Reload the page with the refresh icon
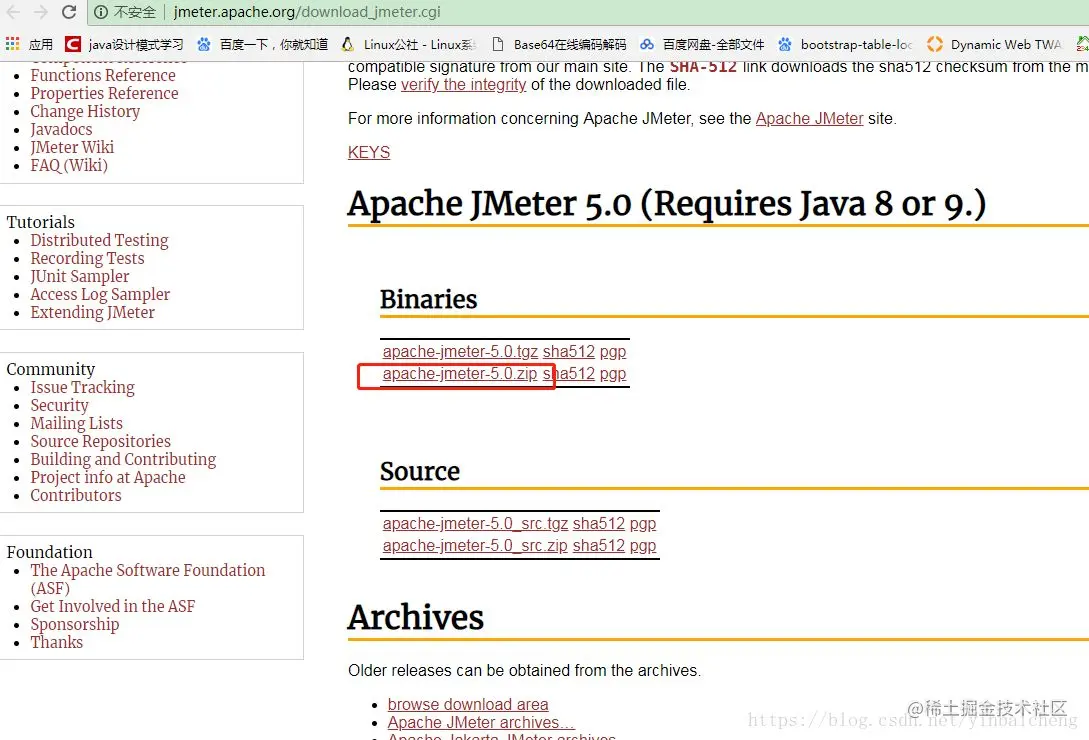 click(69, 12)
